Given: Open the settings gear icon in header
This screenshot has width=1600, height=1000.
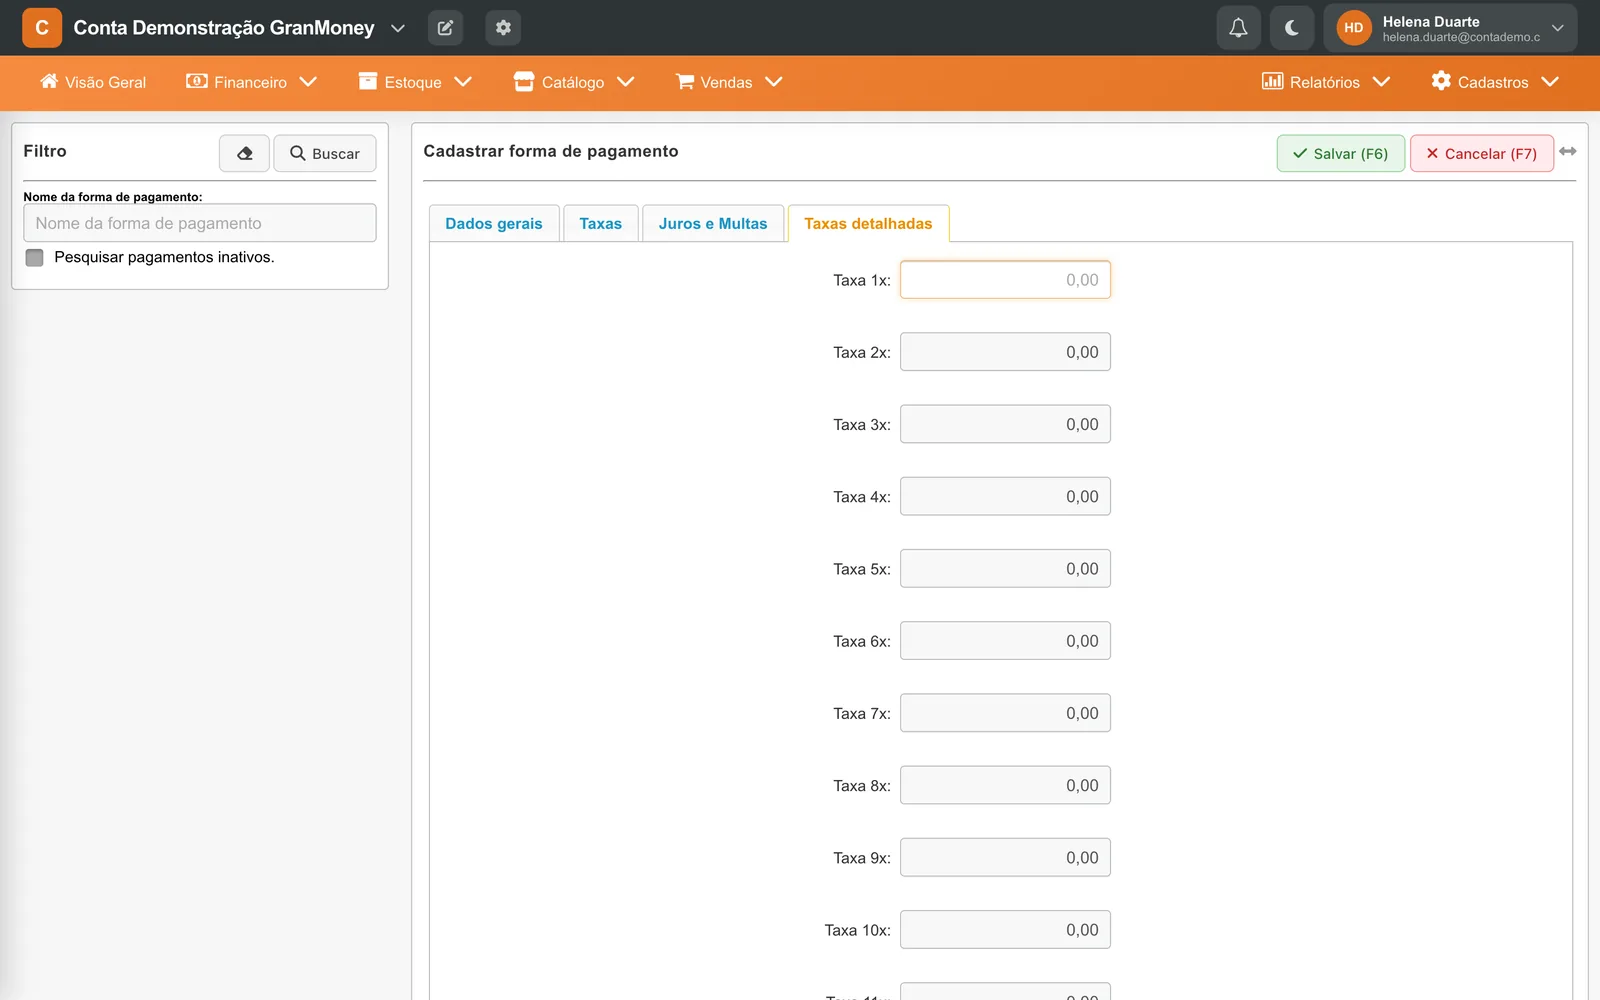Looking at the screenshot, I should 503,28.
